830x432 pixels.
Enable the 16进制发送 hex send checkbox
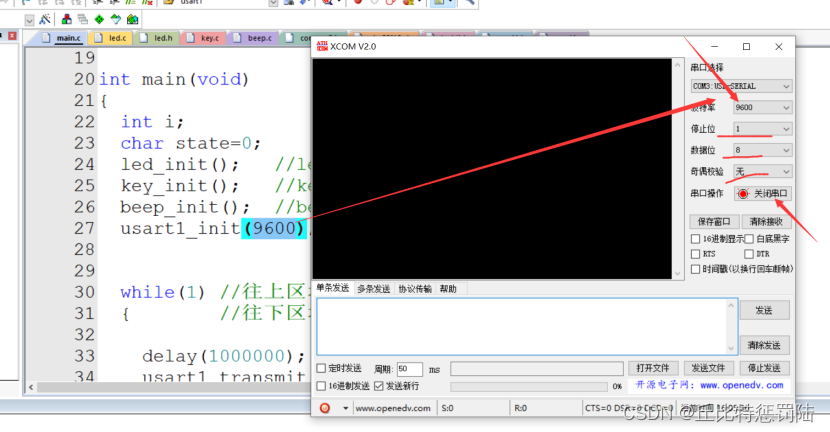coord(321,386)
